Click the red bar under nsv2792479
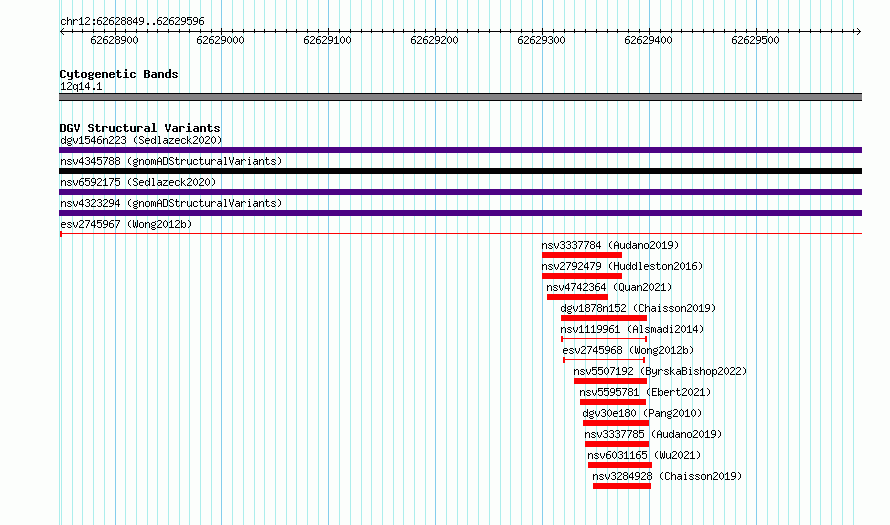The width and height of the screenshot is (890, 525). (582, 276)
